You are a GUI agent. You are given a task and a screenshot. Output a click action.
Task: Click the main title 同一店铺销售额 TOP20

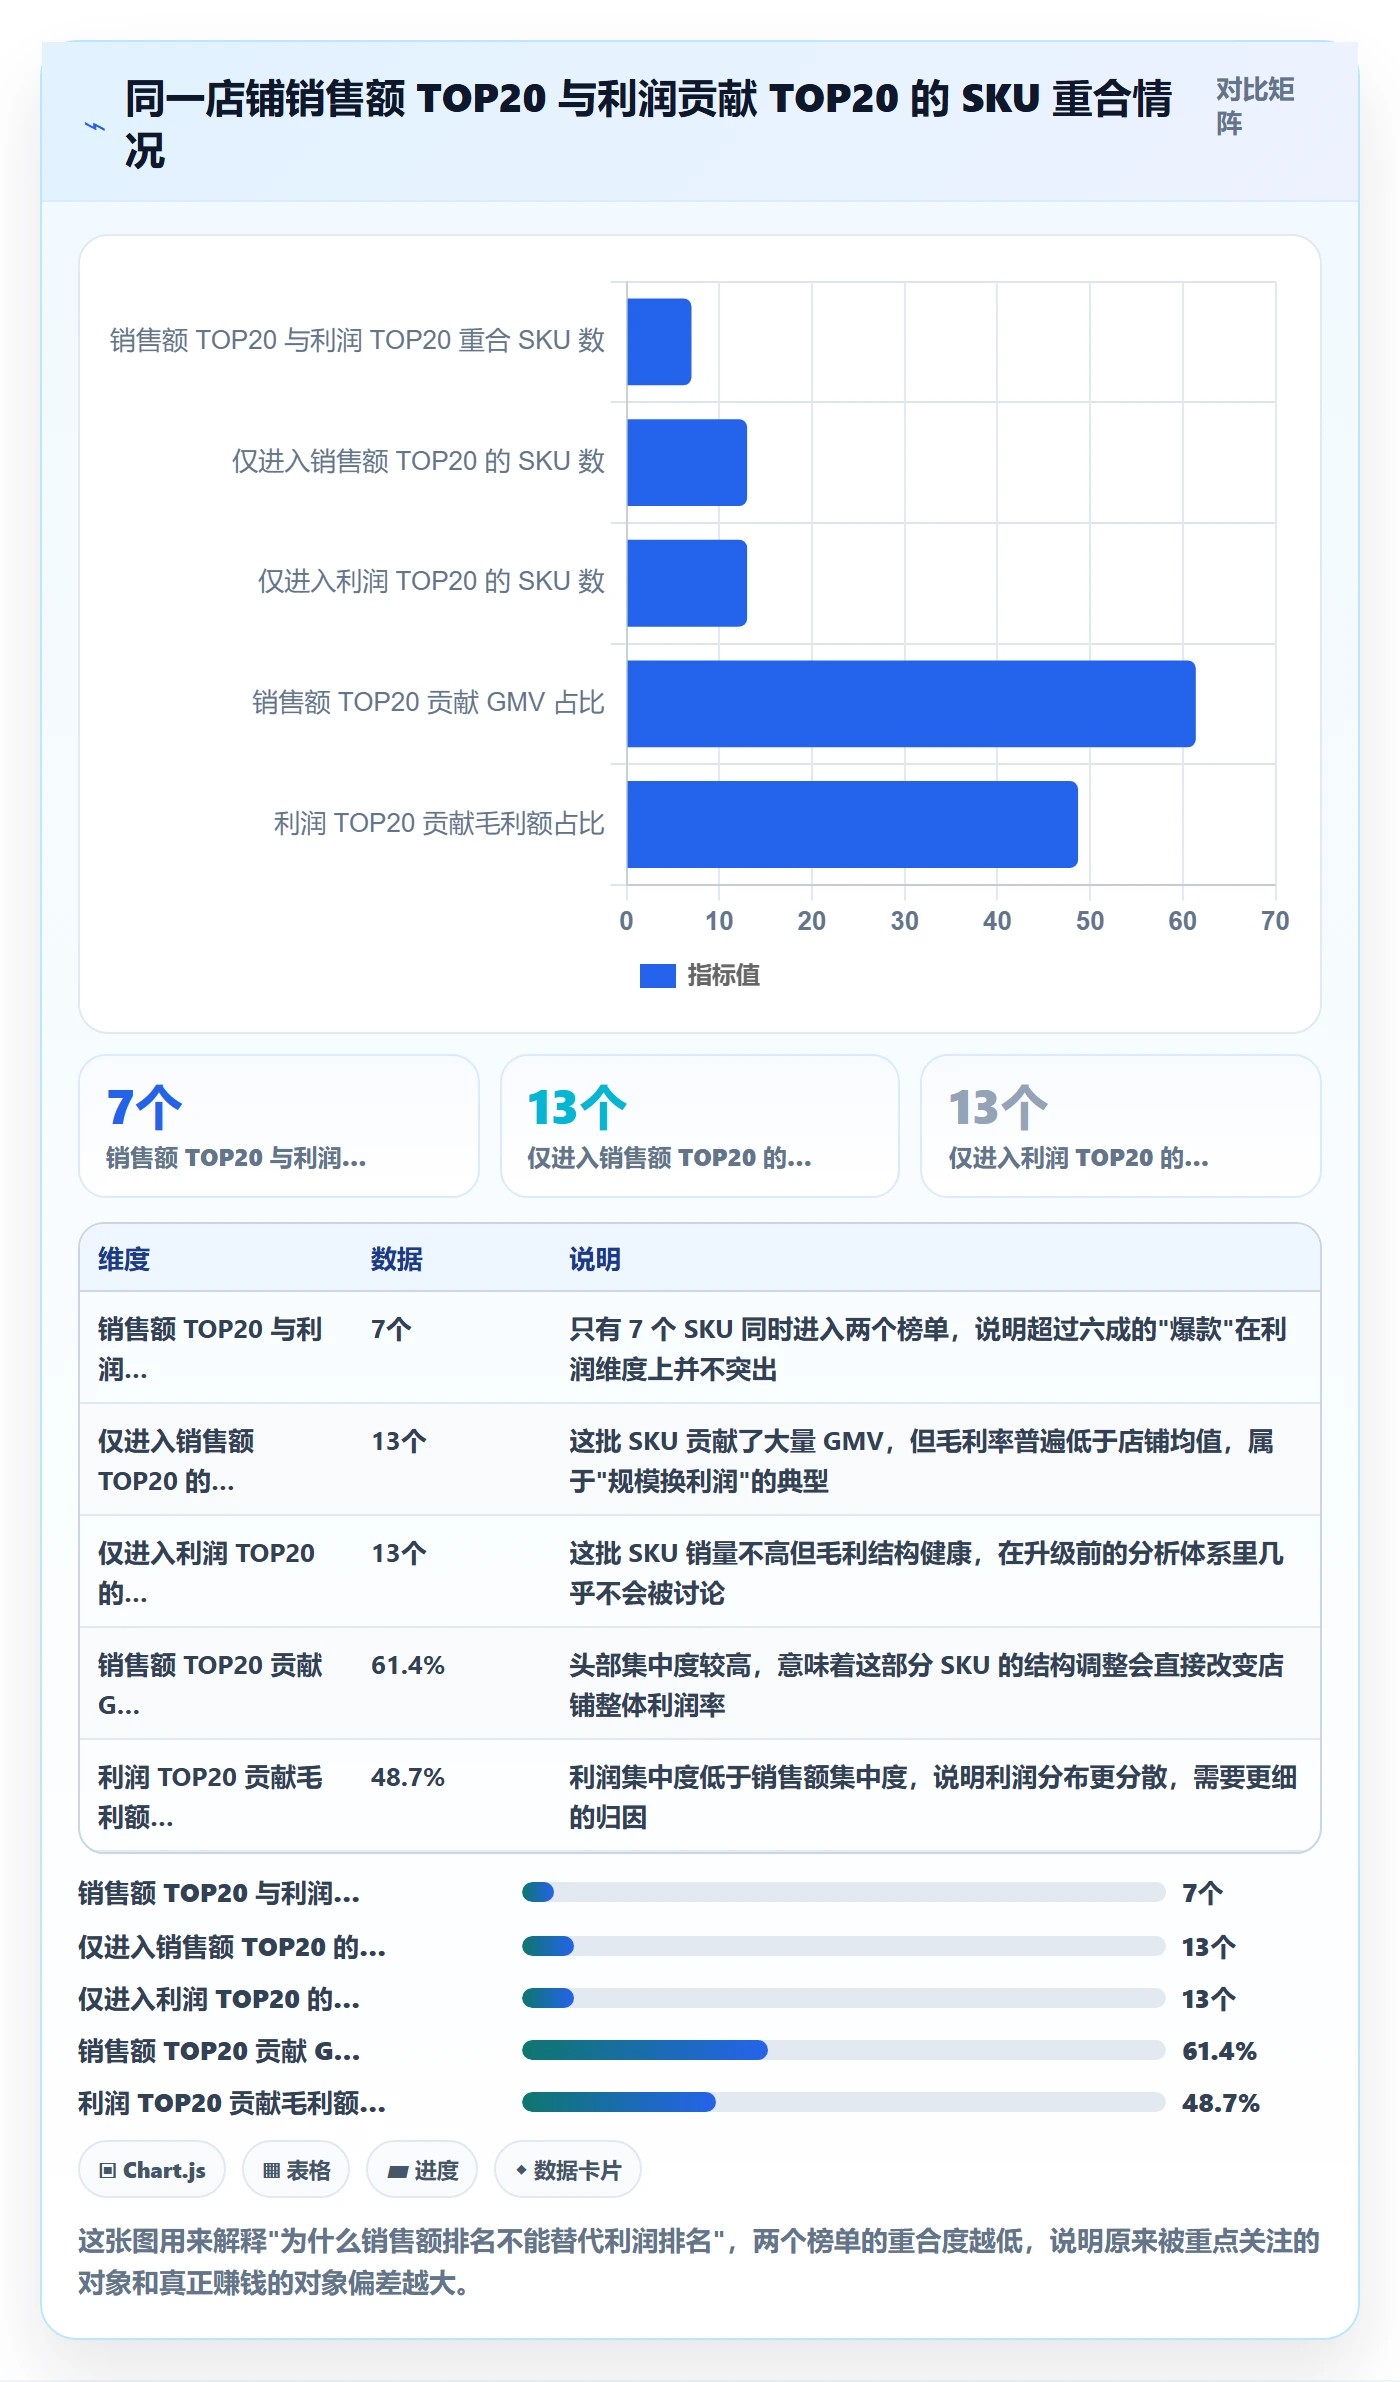click(648, 125)
